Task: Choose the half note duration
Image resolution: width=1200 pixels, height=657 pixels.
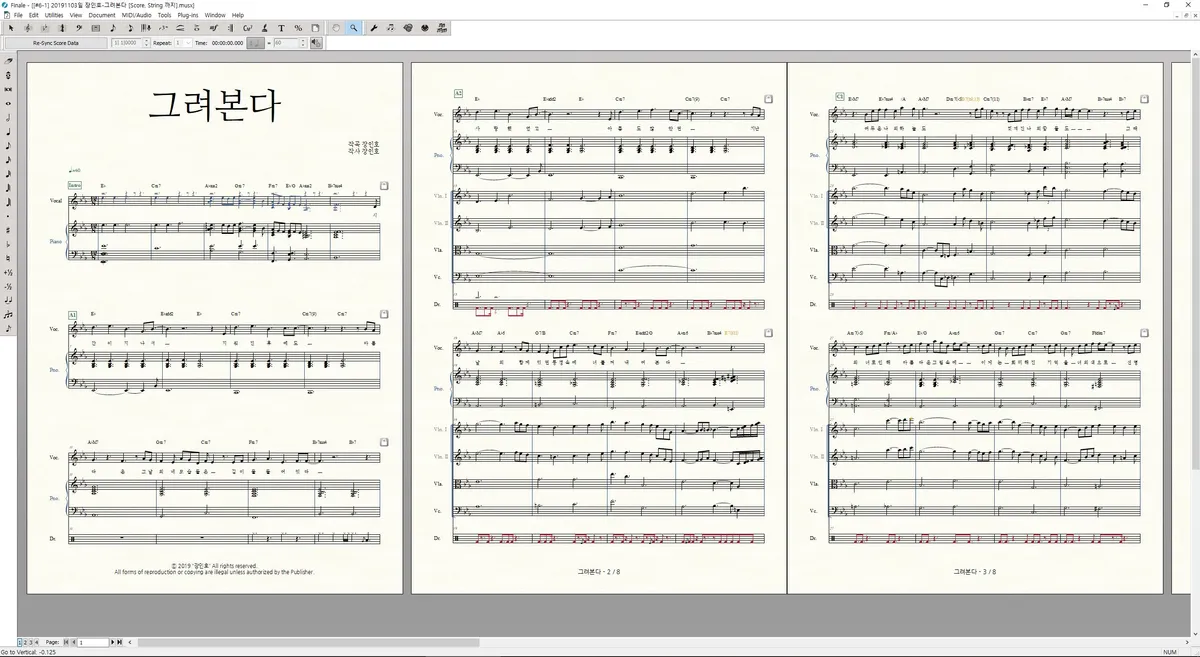Action: pos(8,117)
